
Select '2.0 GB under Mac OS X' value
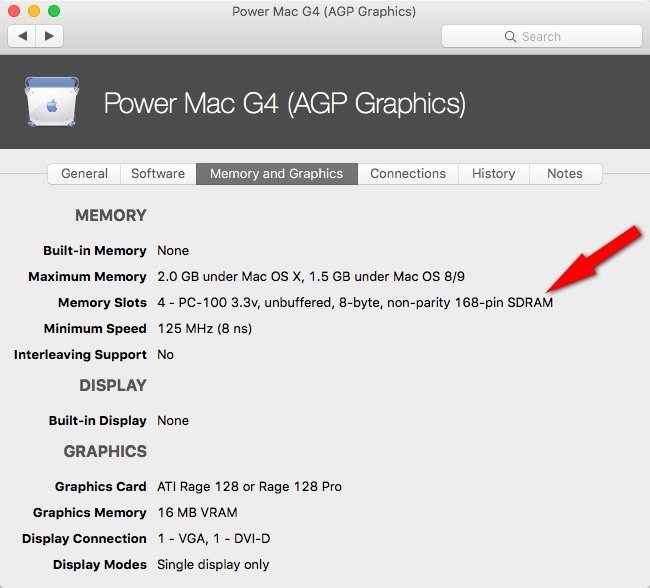(x=311, y=277)
